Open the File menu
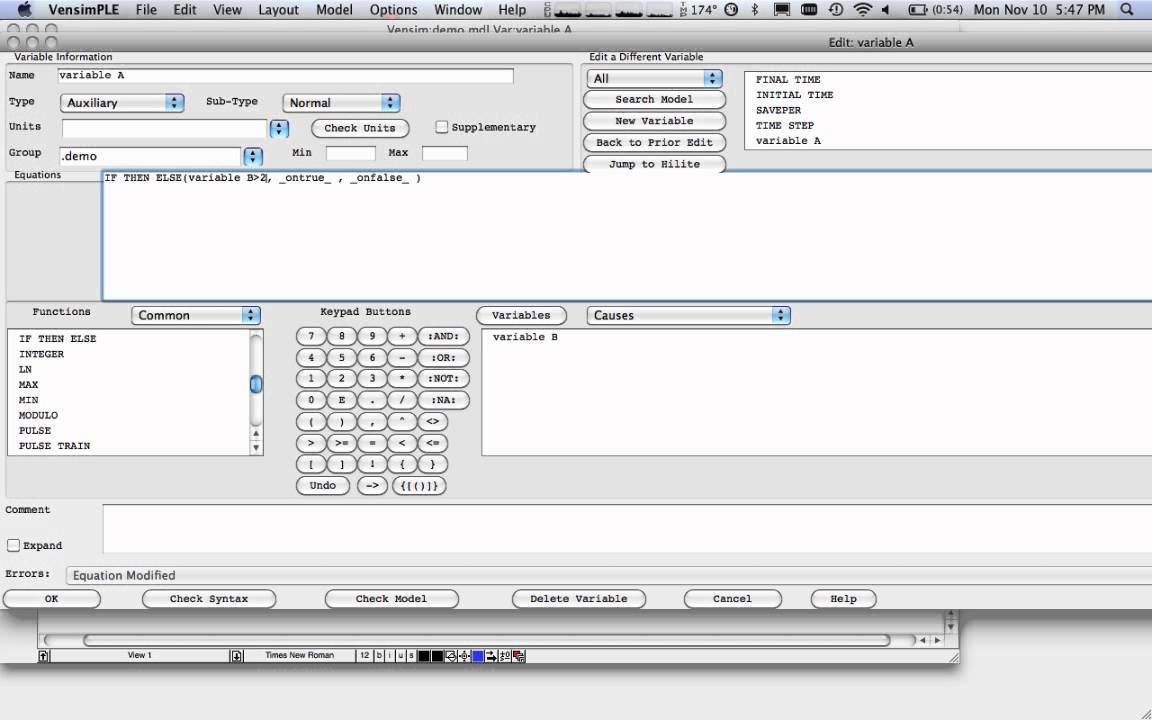 [146, 10]
